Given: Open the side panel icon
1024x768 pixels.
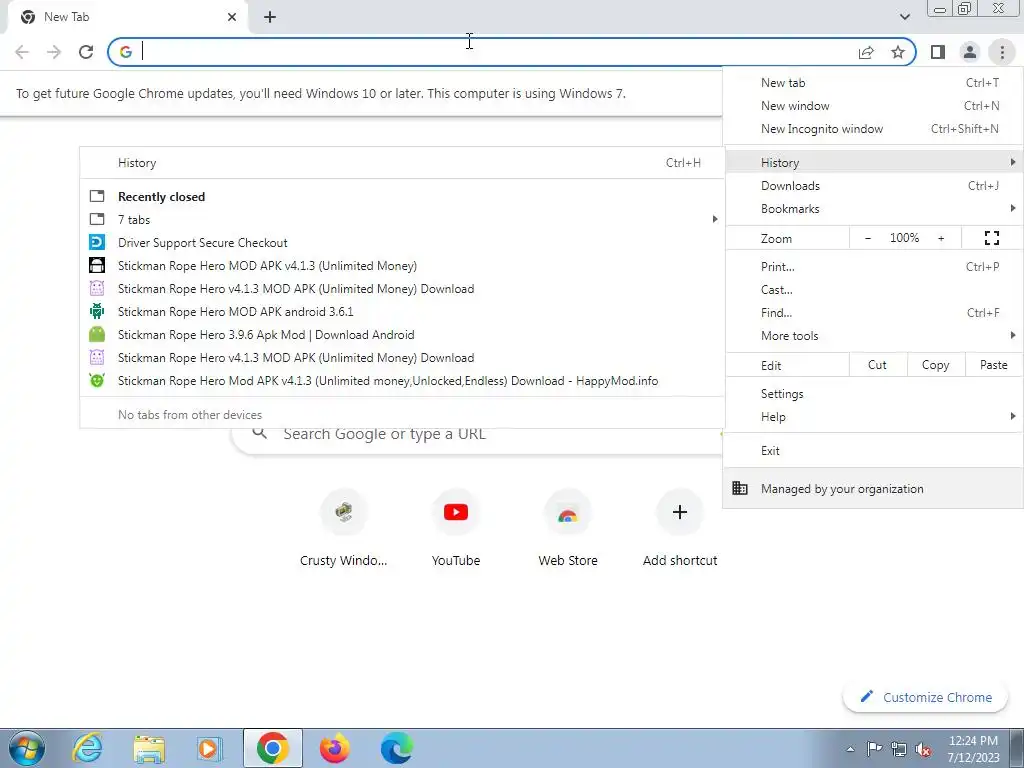Looking at the screenshot, I should point(938,52).
